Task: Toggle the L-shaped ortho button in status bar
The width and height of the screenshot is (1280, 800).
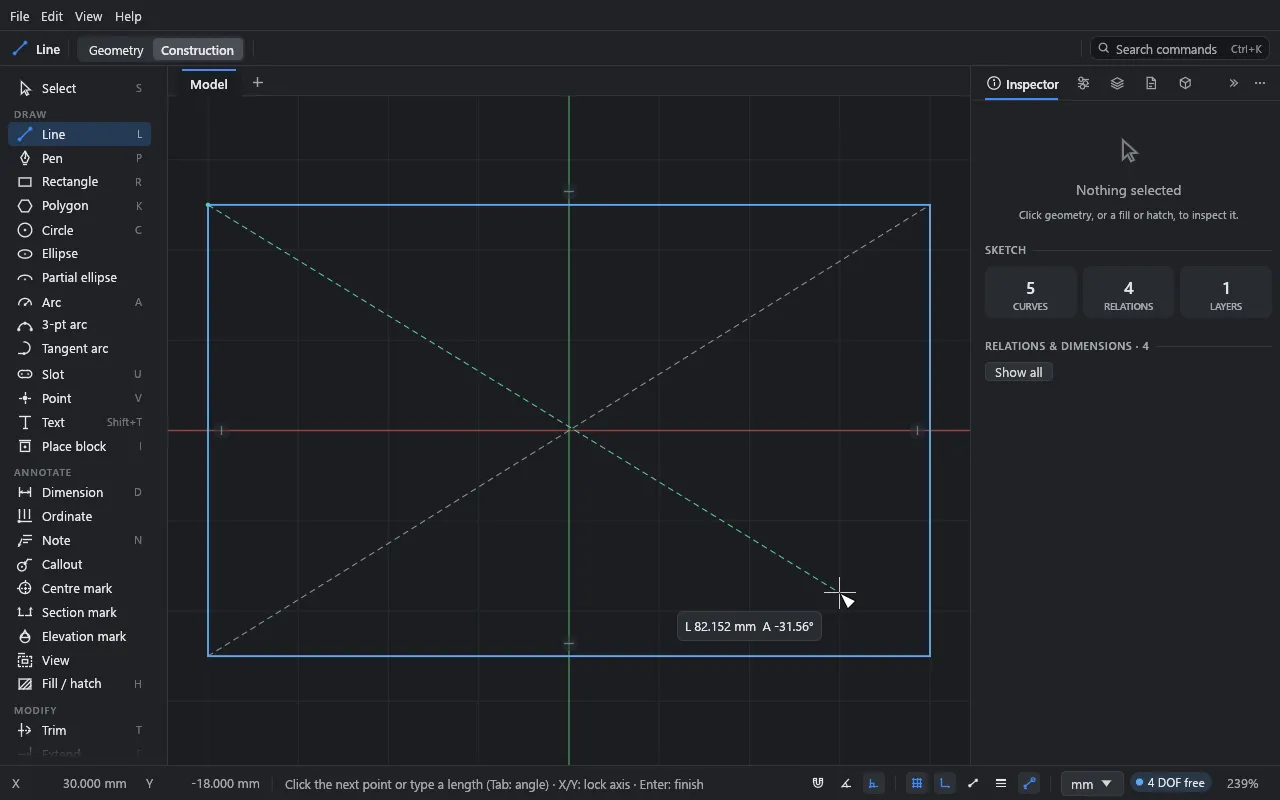Action: pyautogui.click(x=944, y=784)
